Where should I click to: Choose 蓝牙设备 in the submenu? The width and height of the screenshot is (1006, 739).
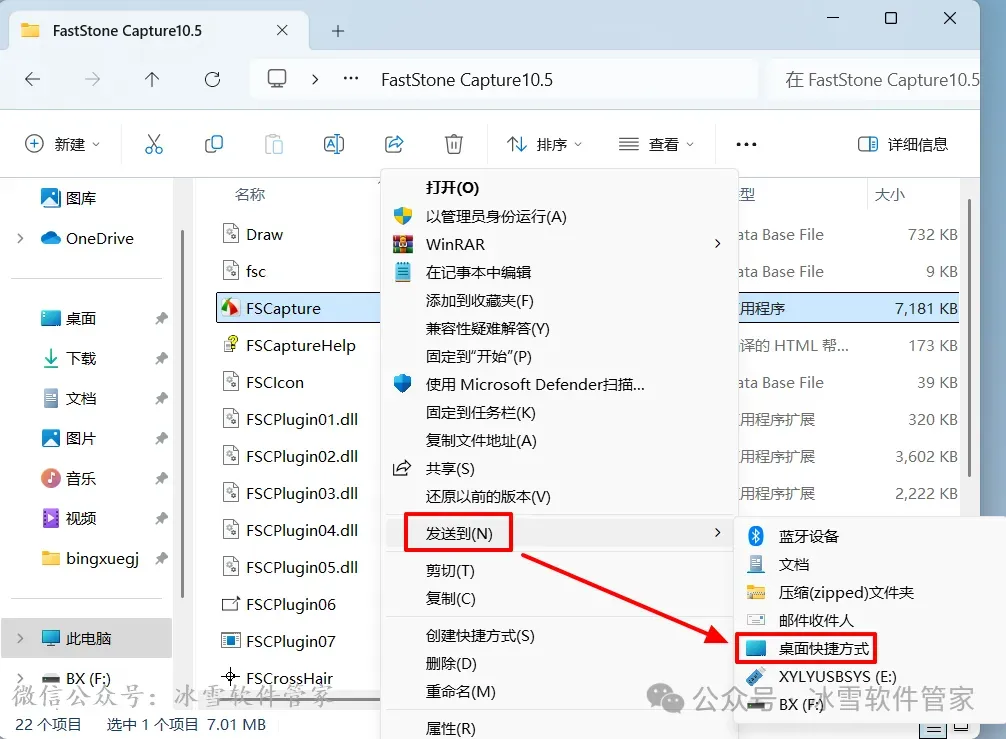tap(808, 536)
